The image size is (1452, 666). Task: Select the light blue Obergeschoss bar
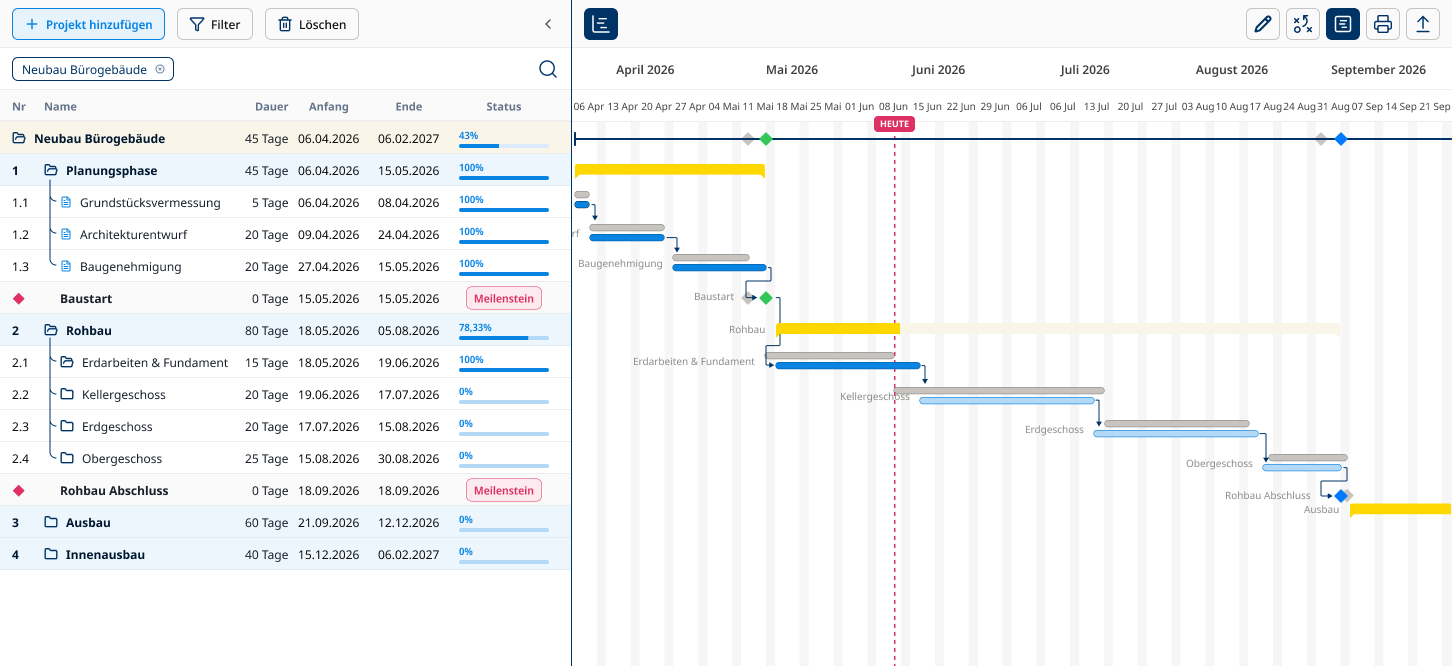pyautogui.click(x=1302, y=467)
